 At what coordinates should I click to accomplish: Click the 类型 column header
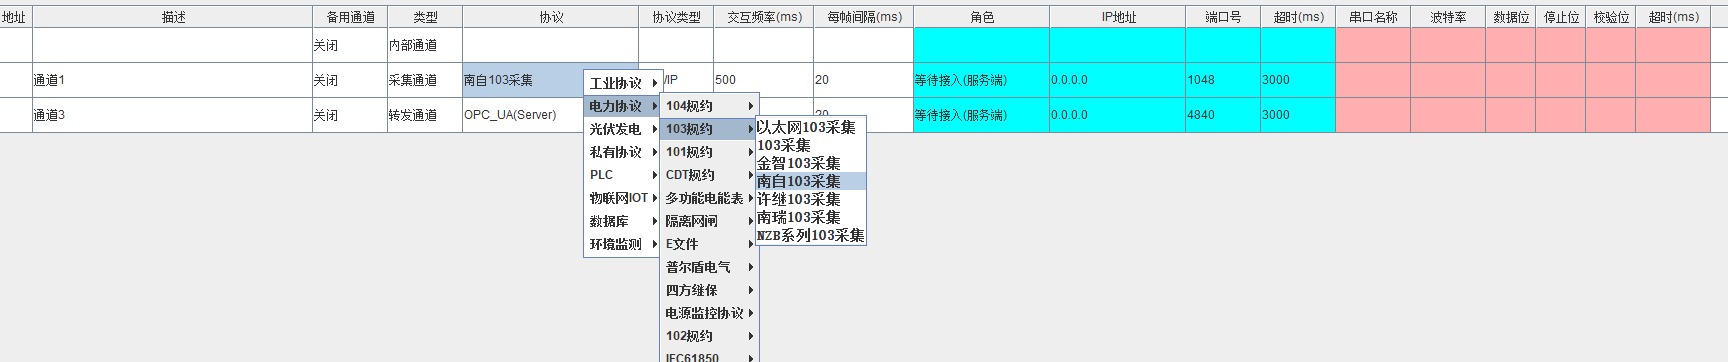(x=425, y=17)
